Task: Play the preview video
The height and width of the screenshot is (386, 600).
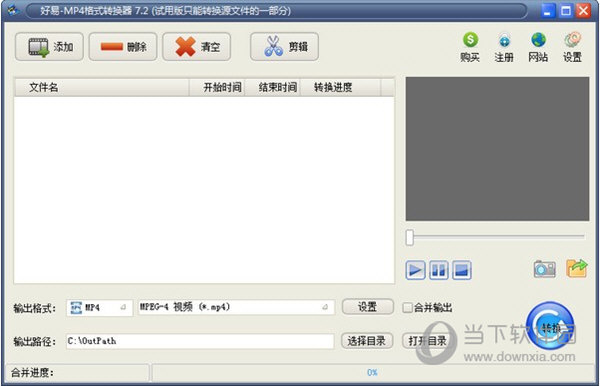Action: point(415,270)
